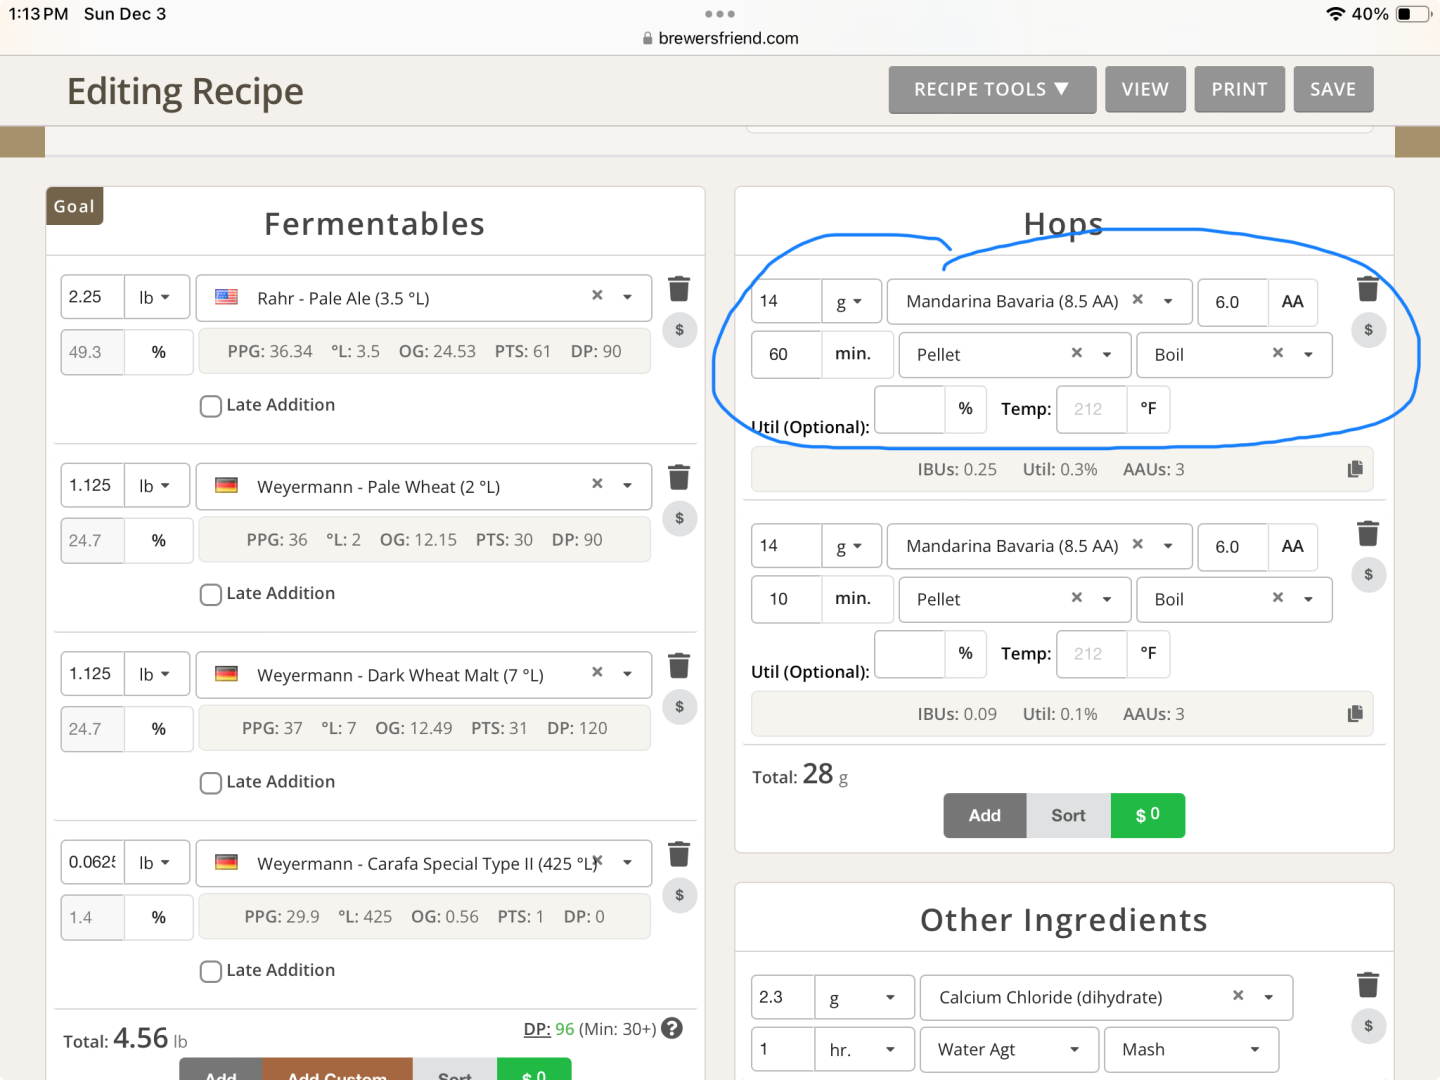The image size is (1440, 1080).
Task: Open the Recipe Tools dropdown menu
Action: pos(991,90)
